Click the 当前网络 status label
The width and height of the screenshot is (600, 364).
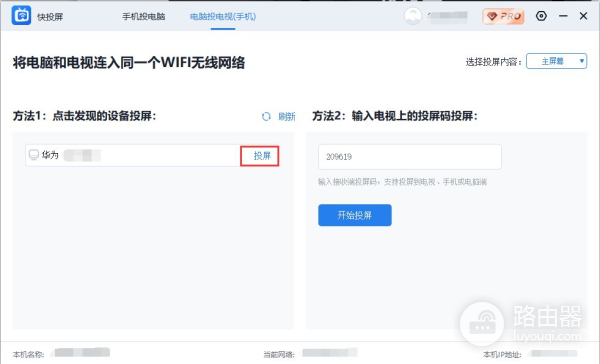(x=279, y=354)
